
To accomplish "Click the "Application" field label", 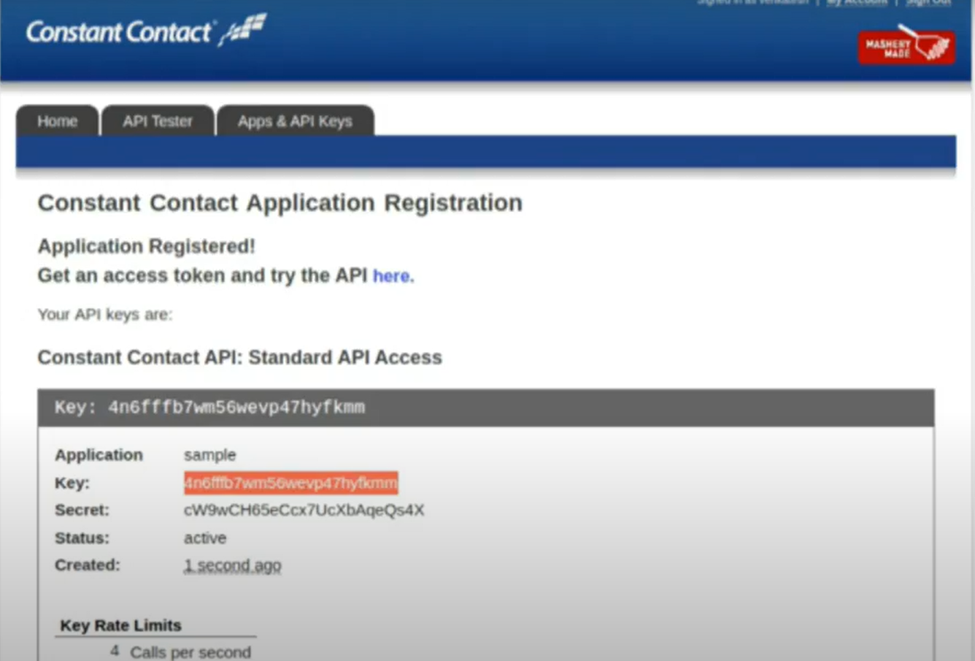I will click(99, 455).
